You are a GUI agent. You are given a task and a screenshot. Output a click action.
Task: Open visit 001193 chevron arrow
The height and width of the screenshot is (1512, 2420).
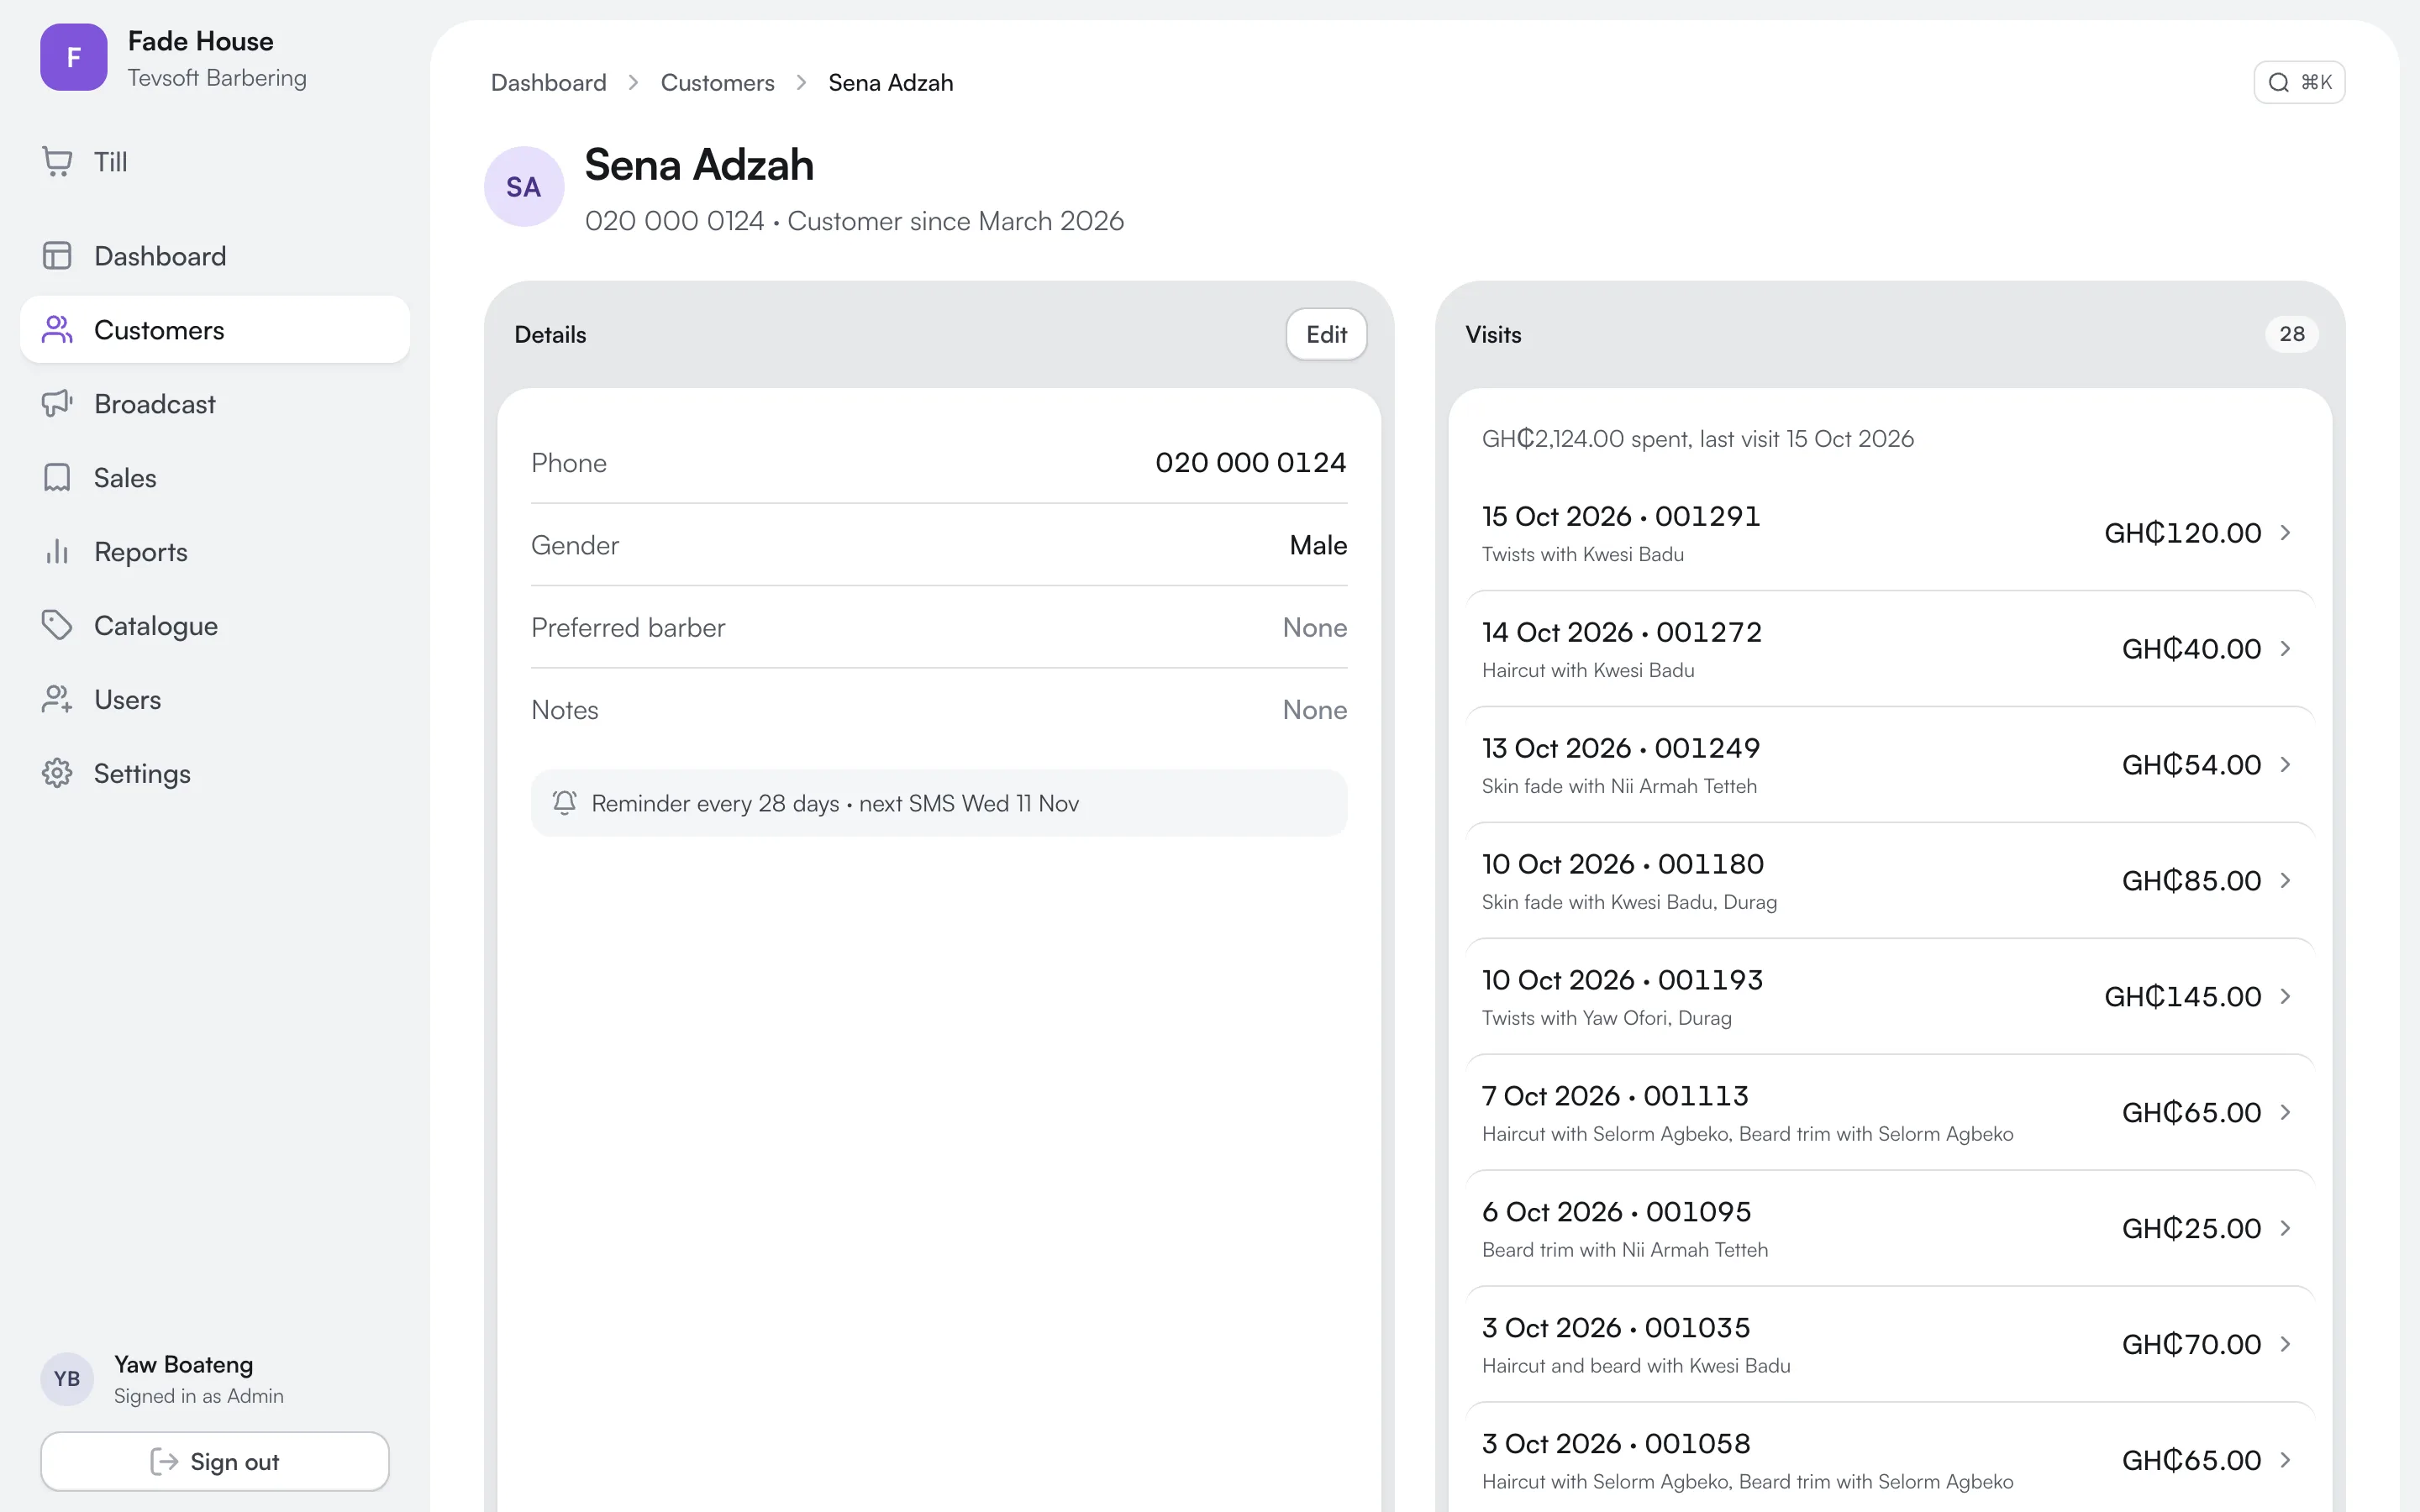tap(2286, 997)
